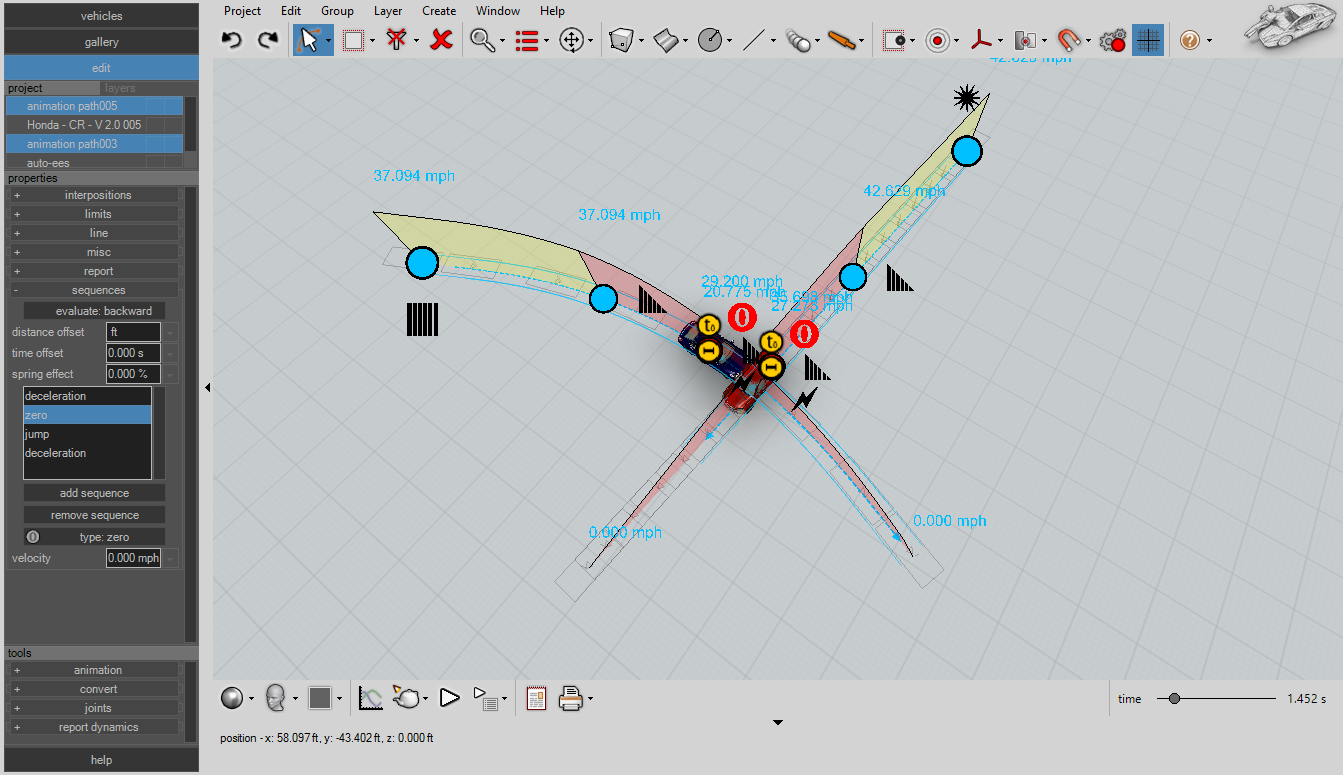Click the 'evaluate: backward' button
The image size is (1343, 775).
pyautogui.click(x=95, y=311)
